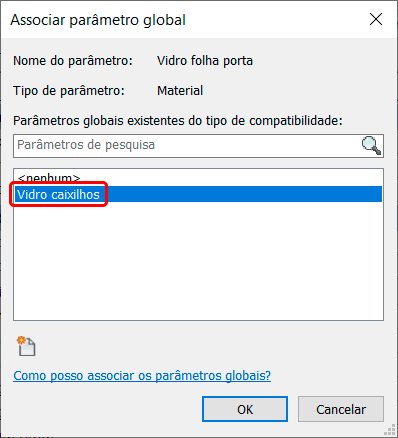The image size is (398, 438).
Task: Click the Parâmetros globais existentes label
Action: tap(178, 120)
